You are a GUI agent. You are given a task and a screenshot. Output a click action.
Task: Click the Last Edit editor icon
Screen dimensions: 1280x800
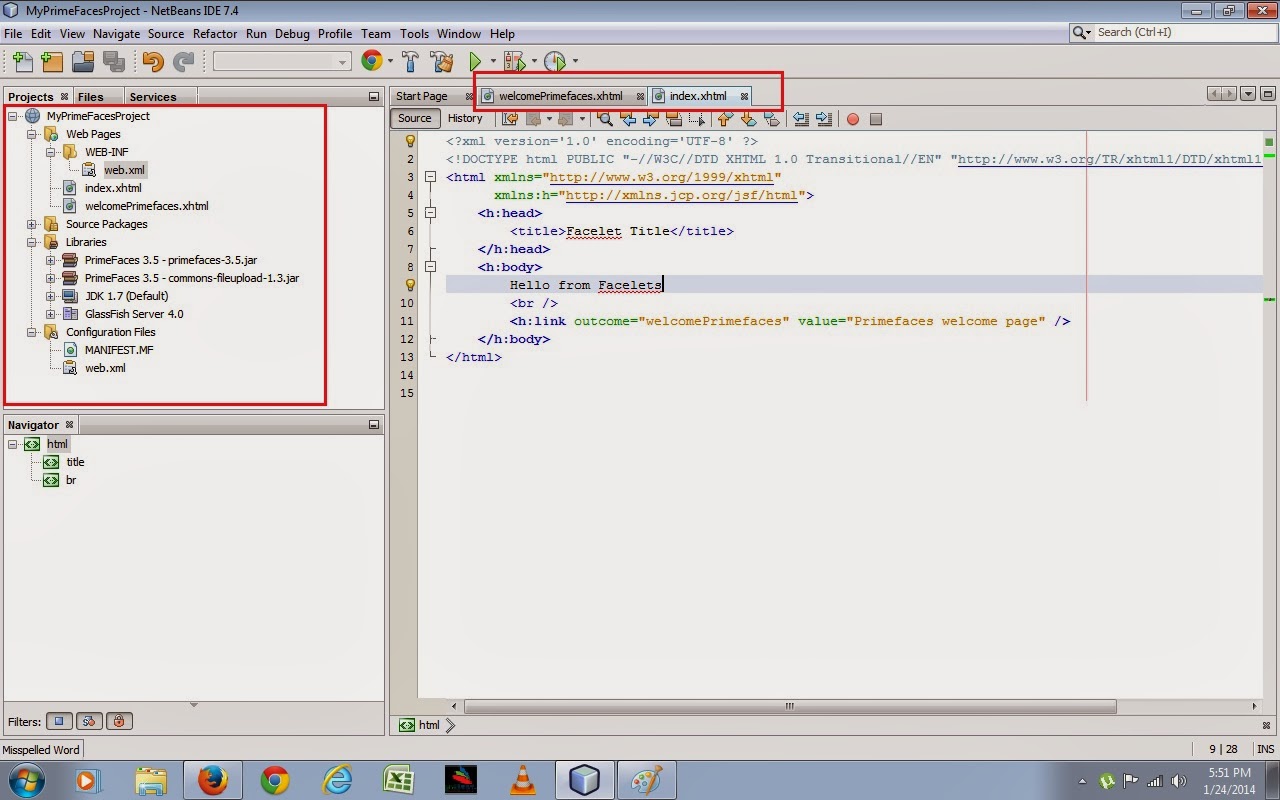(509, 119)
